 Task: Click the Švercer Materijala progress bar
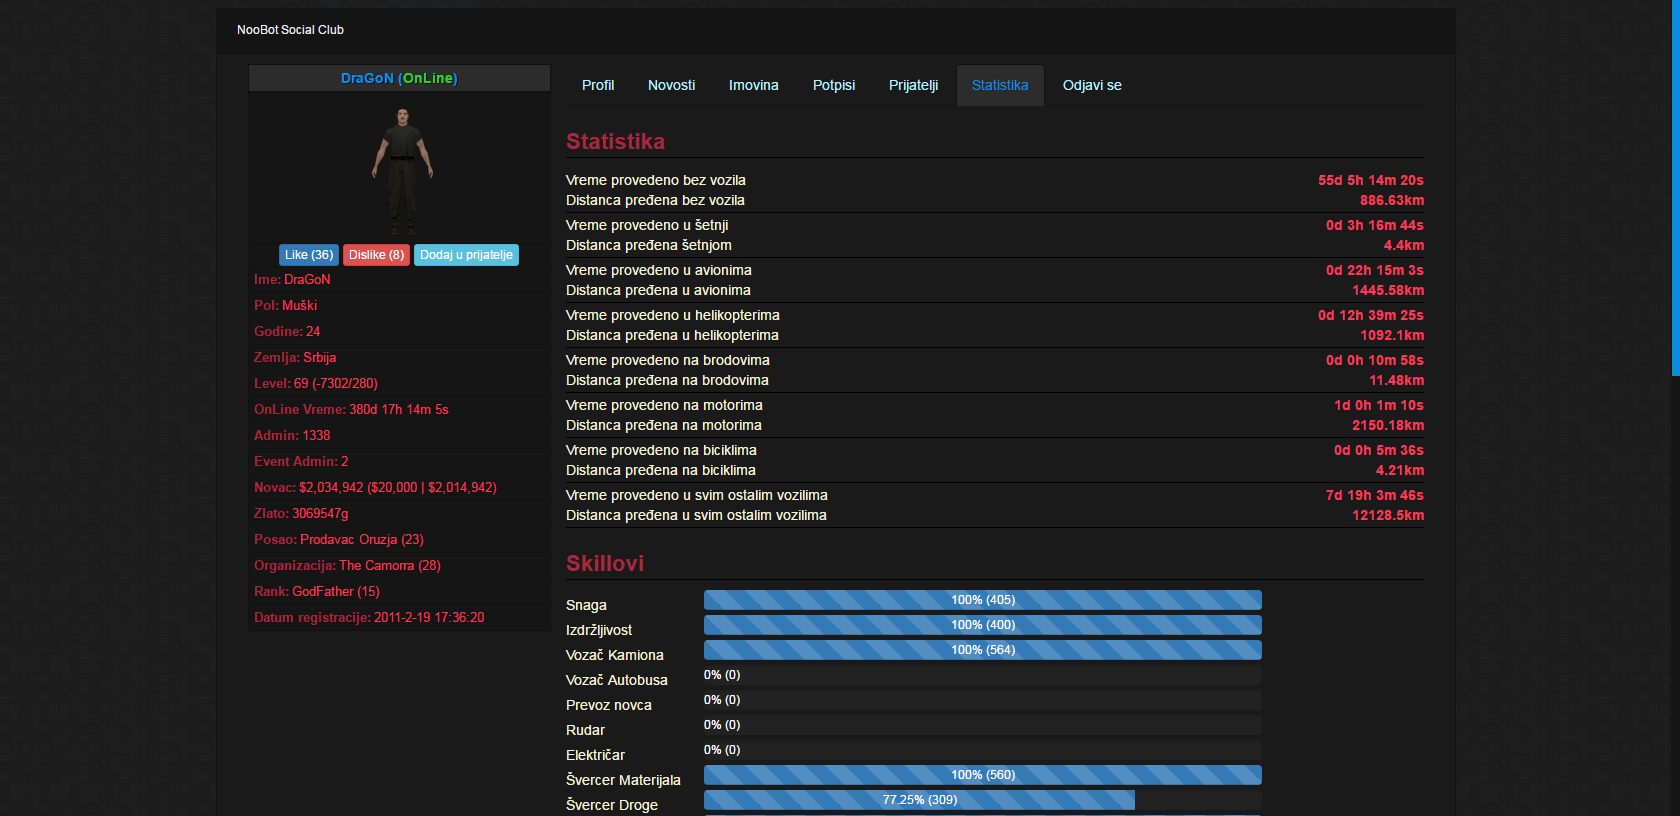point(982,775)
